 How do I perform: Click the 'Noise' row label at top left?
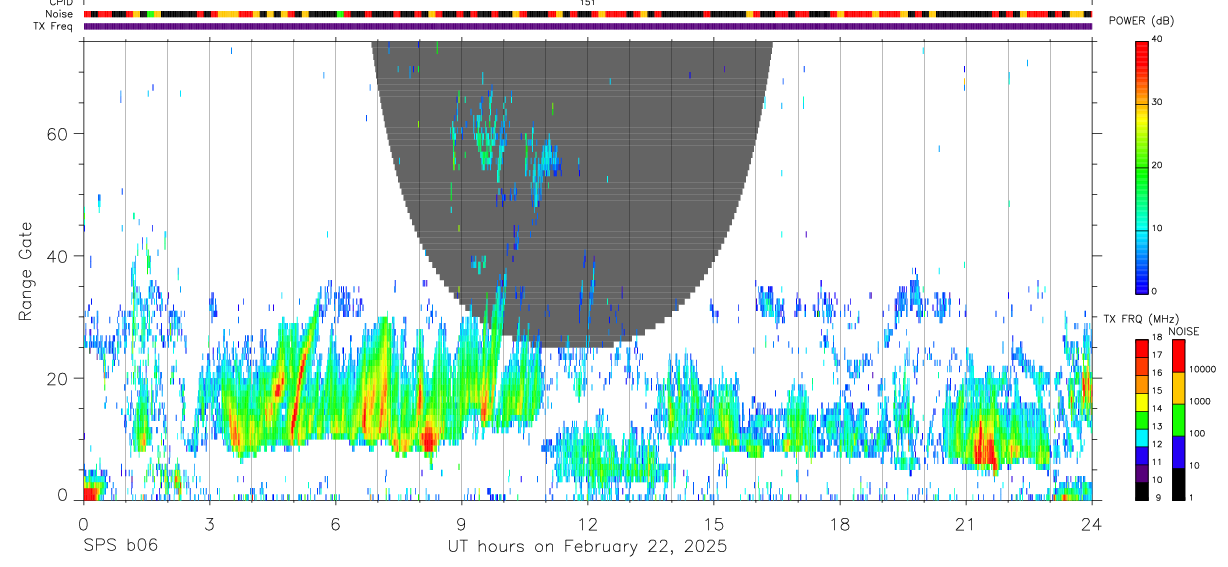[x=60, y=14]
